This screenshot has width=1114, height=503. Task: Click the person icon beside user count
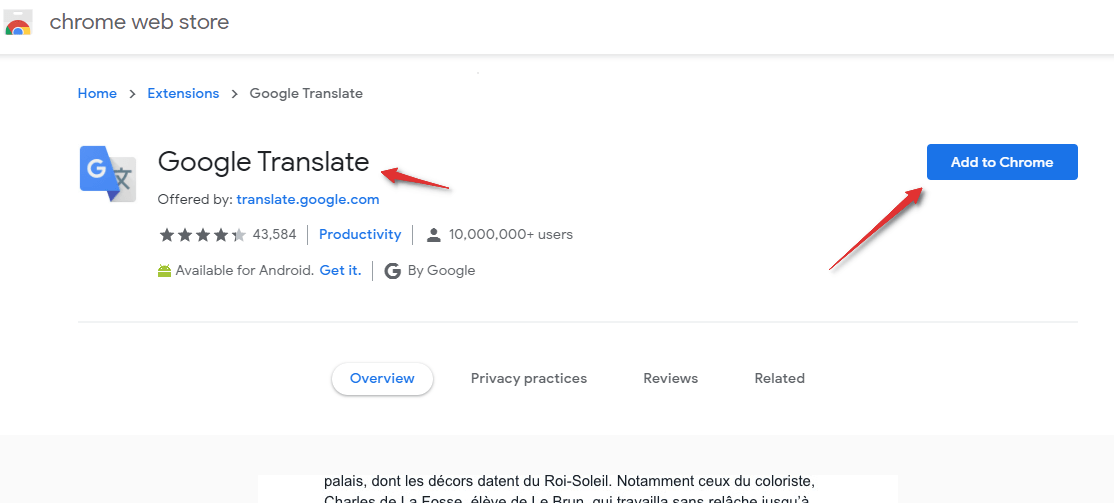[x=433, y=235]
